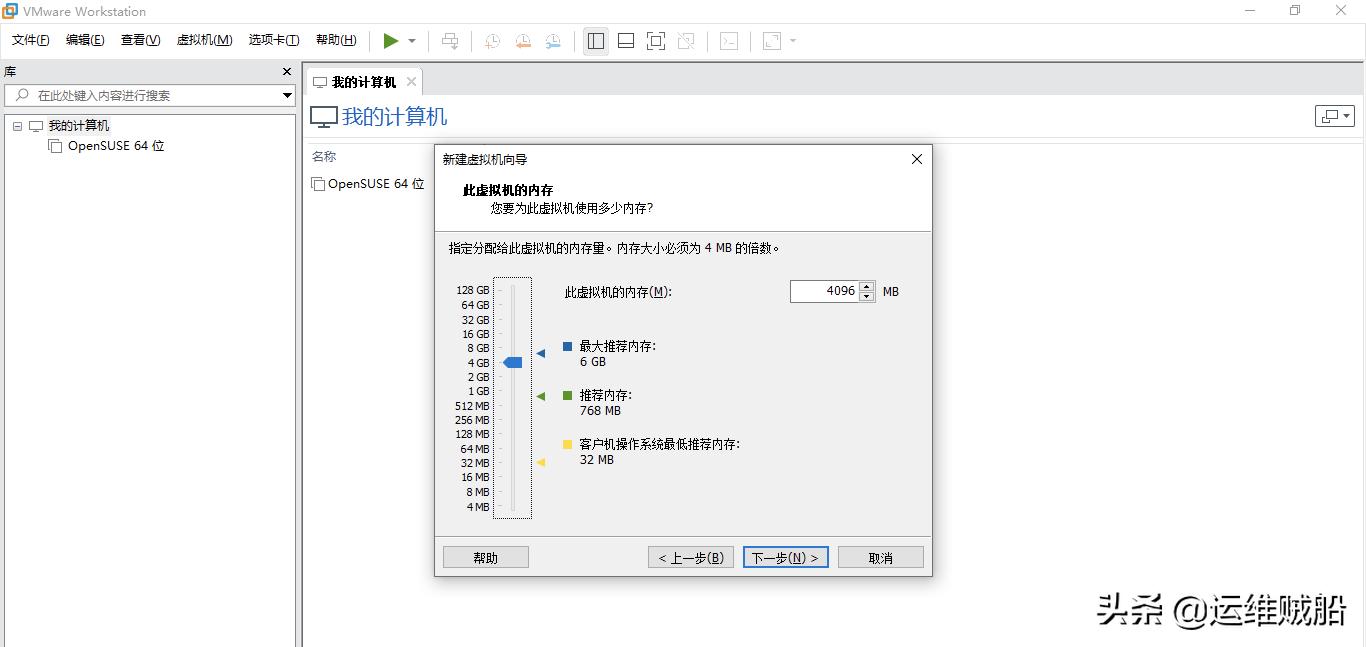
Task: Toggle full screen mode
Action: [655, 41]
